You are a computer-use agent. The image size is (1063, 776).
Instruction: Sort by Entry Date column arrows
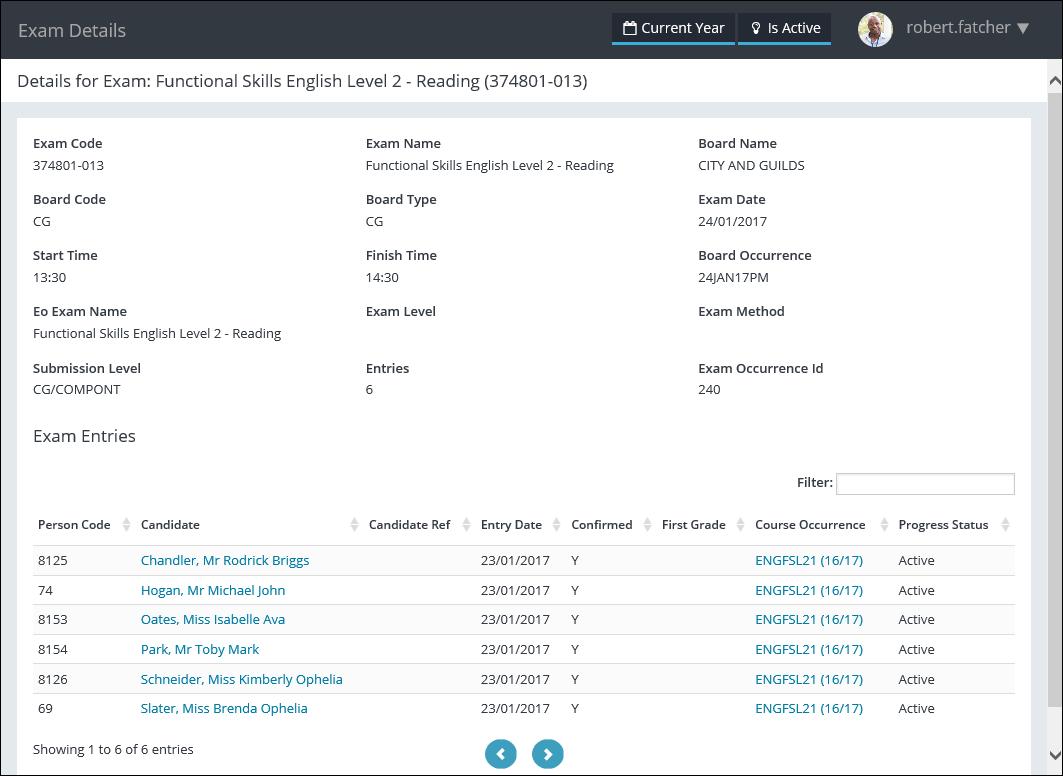pos(556,525)
